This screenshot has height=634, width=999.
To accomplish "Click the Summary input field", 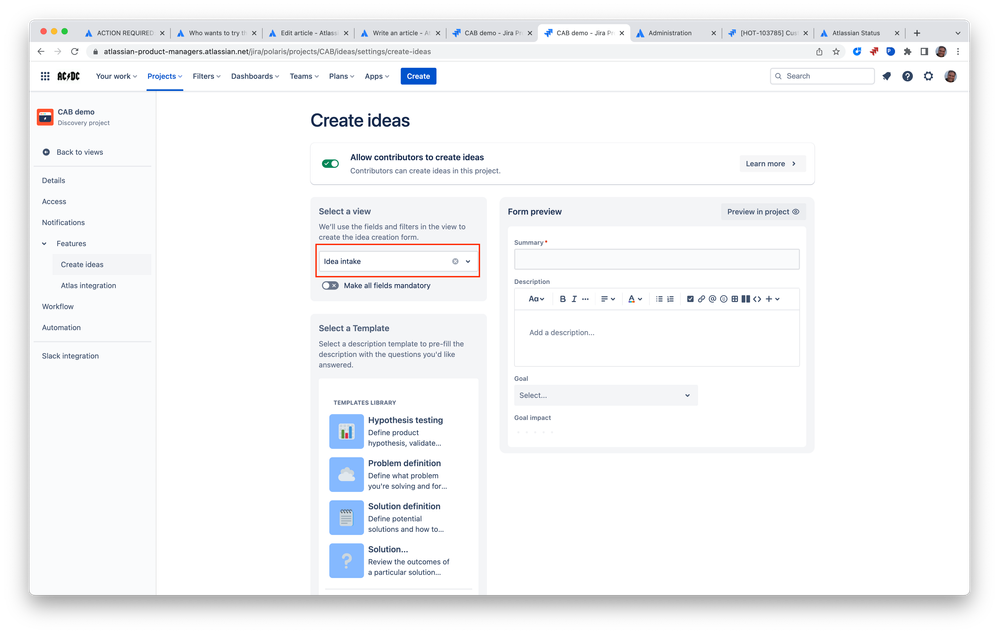I will [x=656, y=259].
